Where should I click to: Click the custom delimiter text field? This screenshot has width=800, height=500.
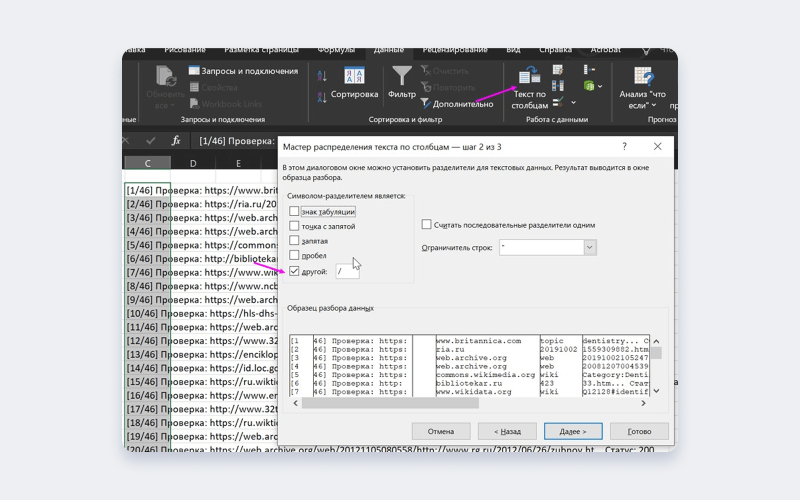click(x=347, y=271)
